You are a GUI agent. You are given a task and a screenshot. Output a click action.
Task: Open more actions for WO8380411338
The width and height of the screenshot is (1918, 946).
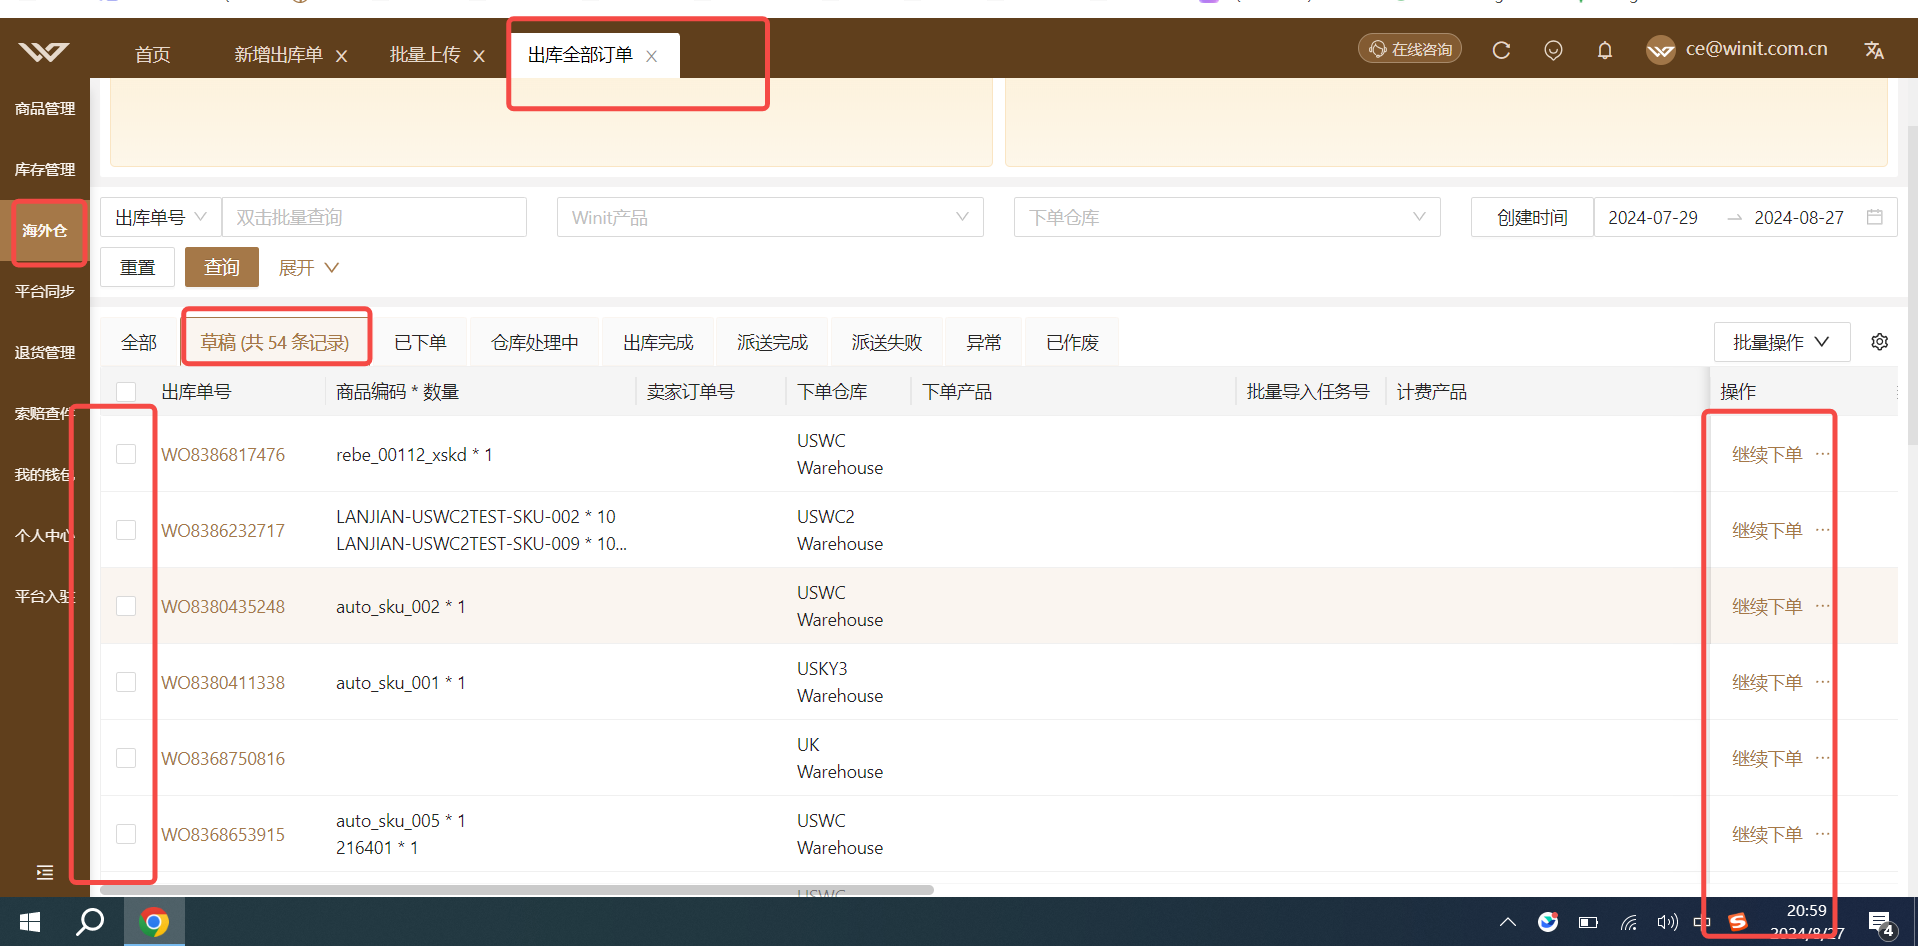[1823, 682]
